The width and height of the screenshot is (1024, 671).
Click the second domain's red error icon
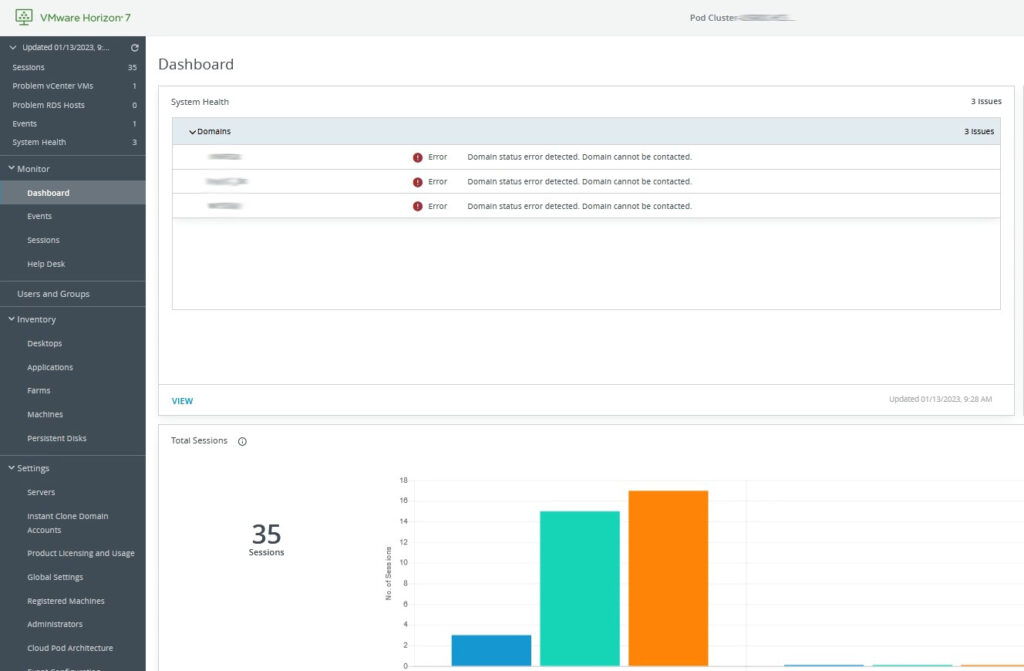pos(417,182)
